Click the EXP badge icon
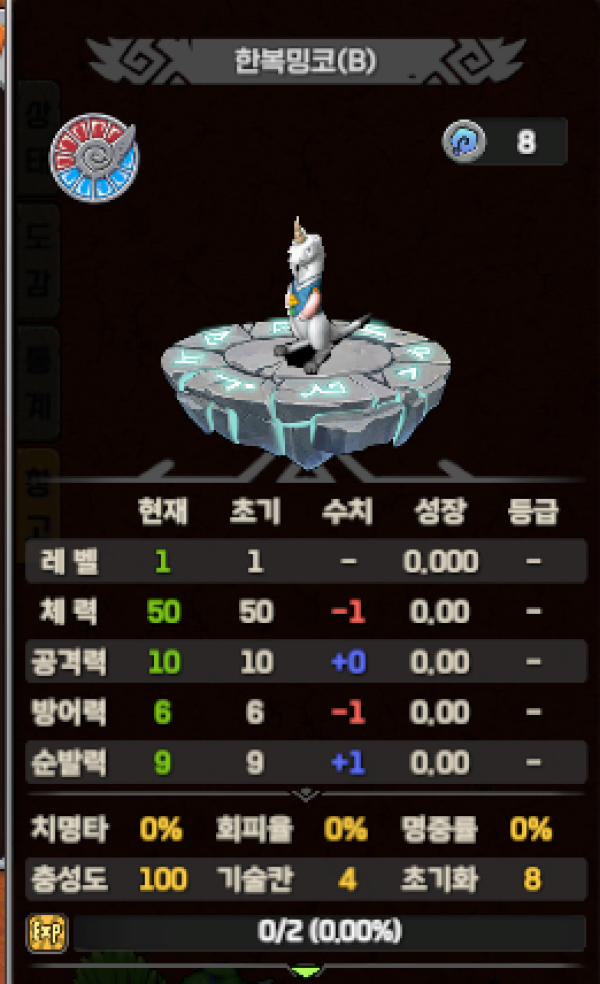This screenshot has width=600, height=984. pyautogui.click(x=48, y=933)
